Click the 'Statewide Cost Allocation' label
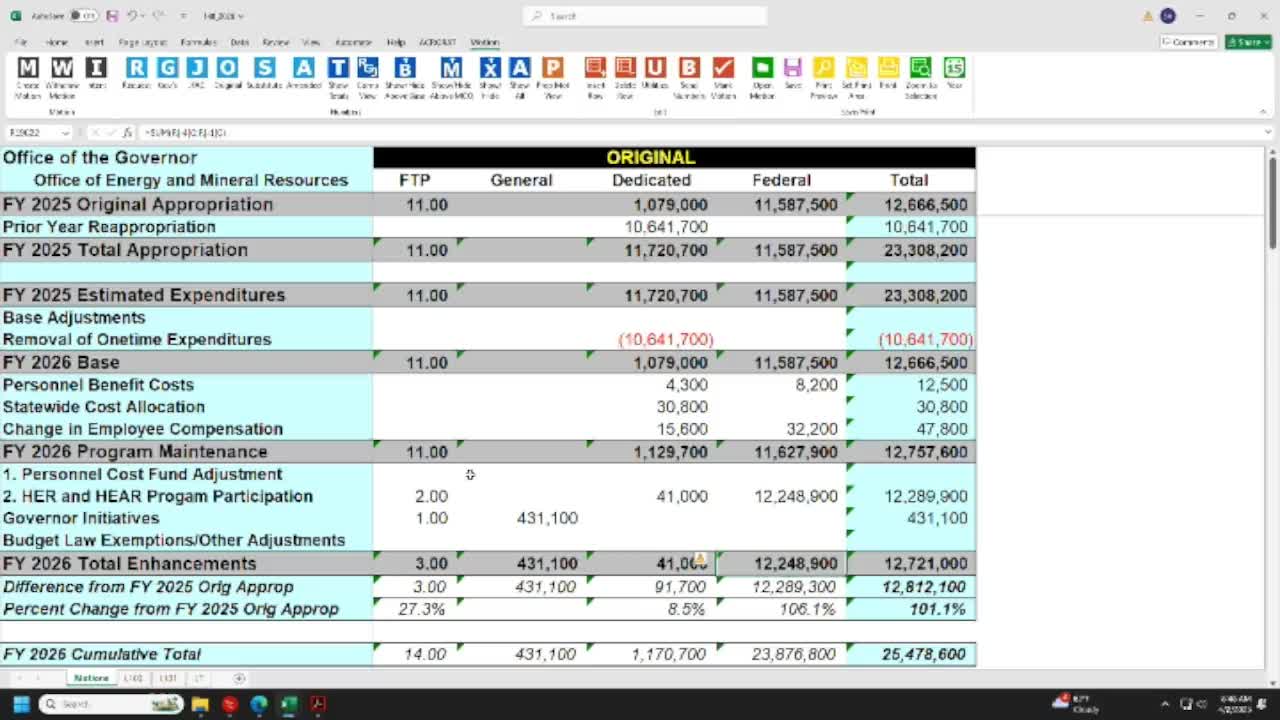The image size is (1280, 720). click(104, 407)
